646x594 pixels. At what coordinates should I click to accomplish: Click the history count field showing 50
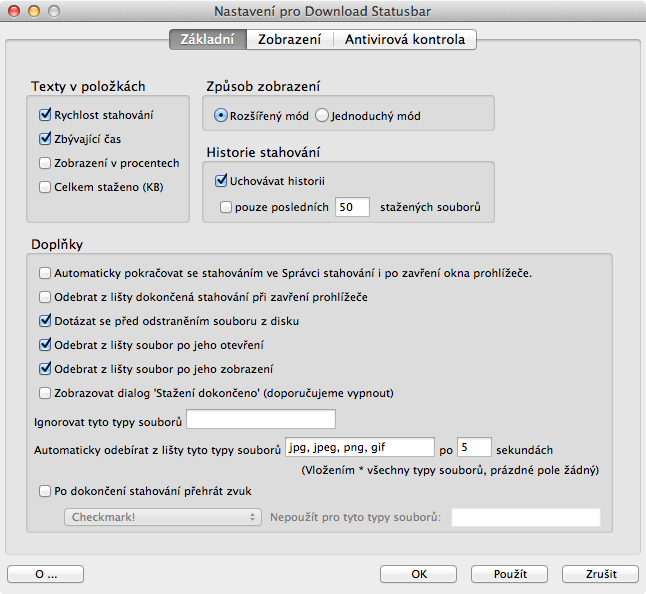[352, 207]
